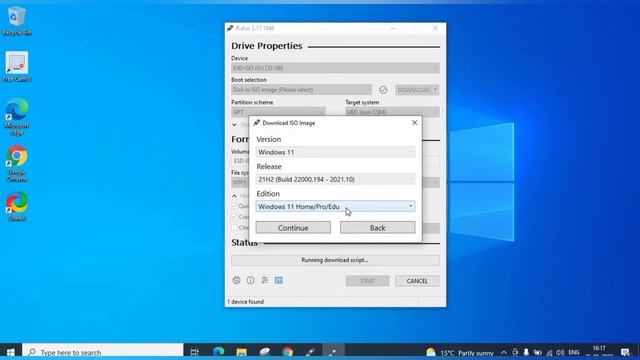The image size is (640, 360).
Task: Open Google Chrome from the taskbar
Action: tap(288, 352)
